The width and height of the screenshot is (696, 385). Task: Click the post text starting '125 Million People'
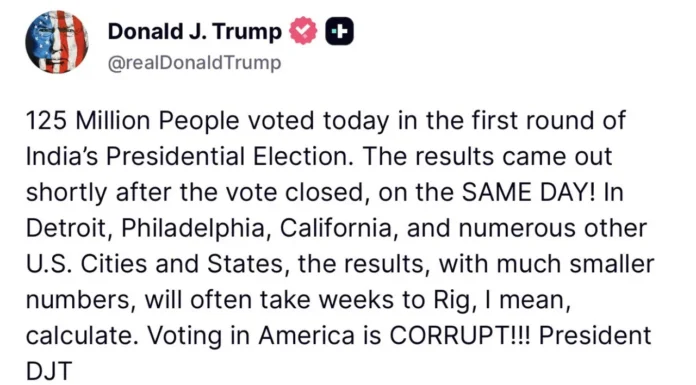point(340,246)
